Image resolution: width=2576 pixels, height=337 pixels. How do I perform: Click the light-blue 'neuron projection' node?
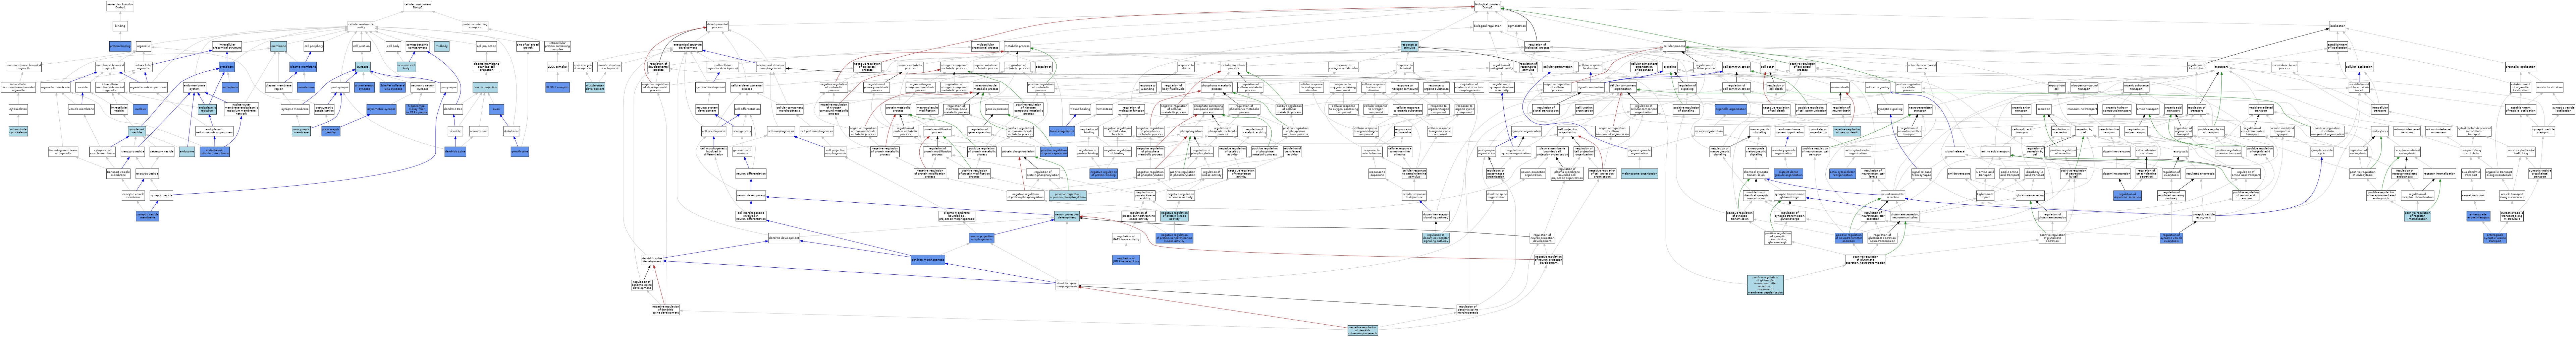pyautogui.click(x=485, y=87)
